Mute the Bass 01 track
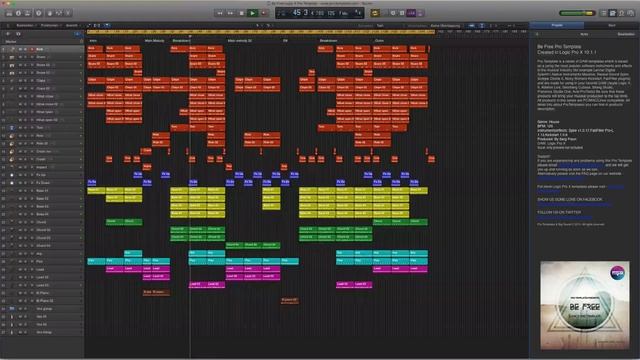Viewport: 640px width, 360px height. point(20,191)
